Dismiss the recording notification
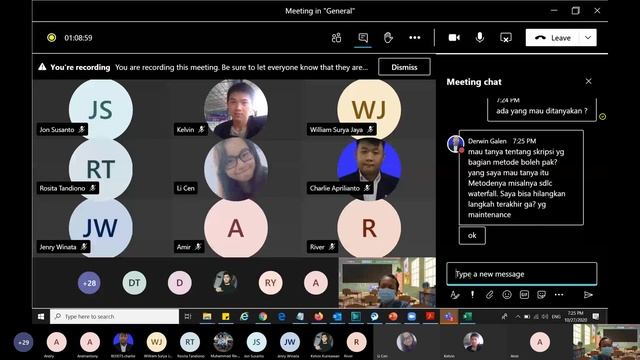Screen dimensions: 640x360 pos(404,67)
